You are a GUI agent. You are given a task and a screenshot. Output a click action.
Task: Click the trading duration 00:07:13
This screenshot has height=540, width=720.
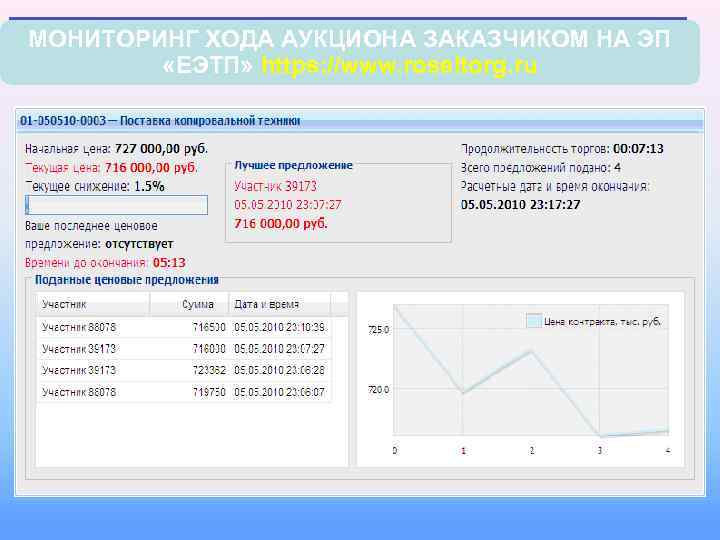638,149
